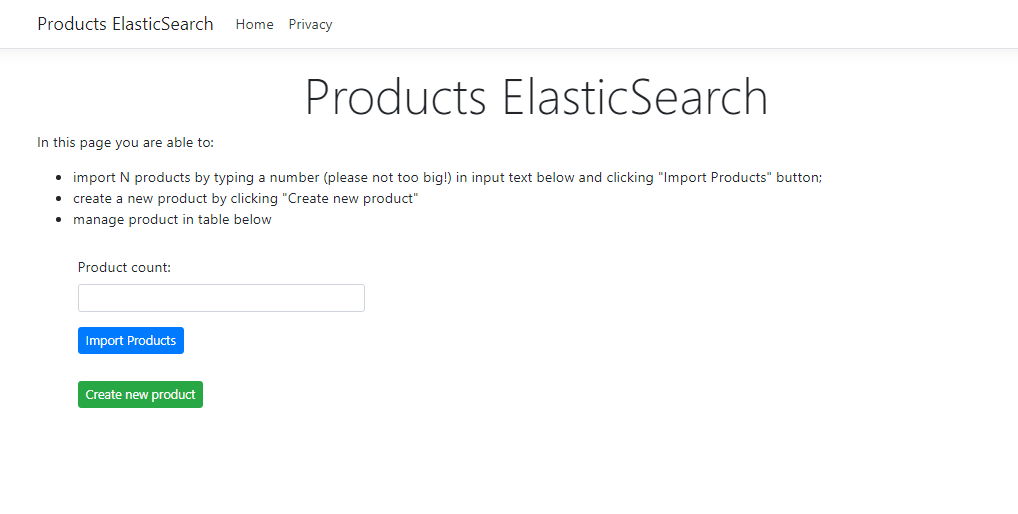Image resolution: width=1018 pixels, height=514 pixels.
Task: Select the 'create a new product' bullet line
Action: [x=245, y=198]
